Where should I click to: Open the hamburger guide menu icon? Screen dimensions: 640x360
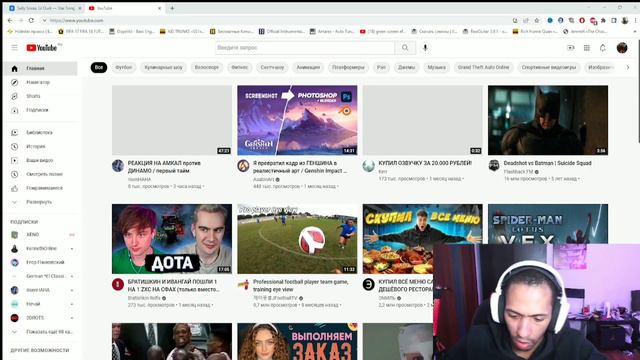[x=15, y=48]
